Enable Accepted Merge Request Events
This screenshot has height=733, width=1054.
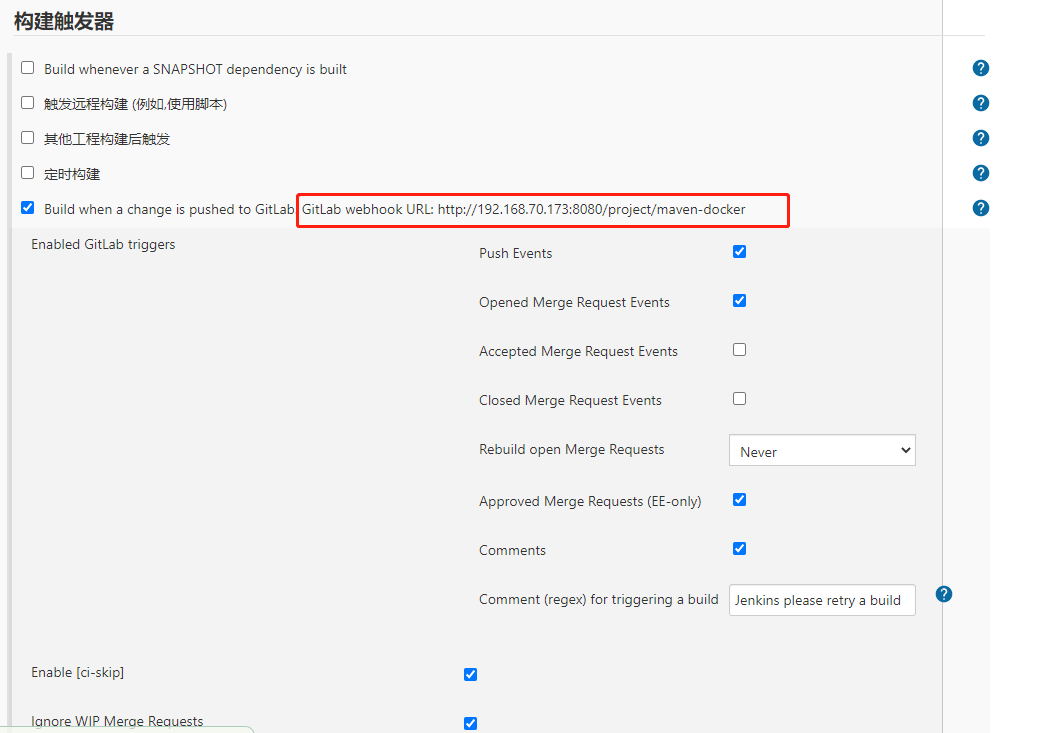point(740,350)
